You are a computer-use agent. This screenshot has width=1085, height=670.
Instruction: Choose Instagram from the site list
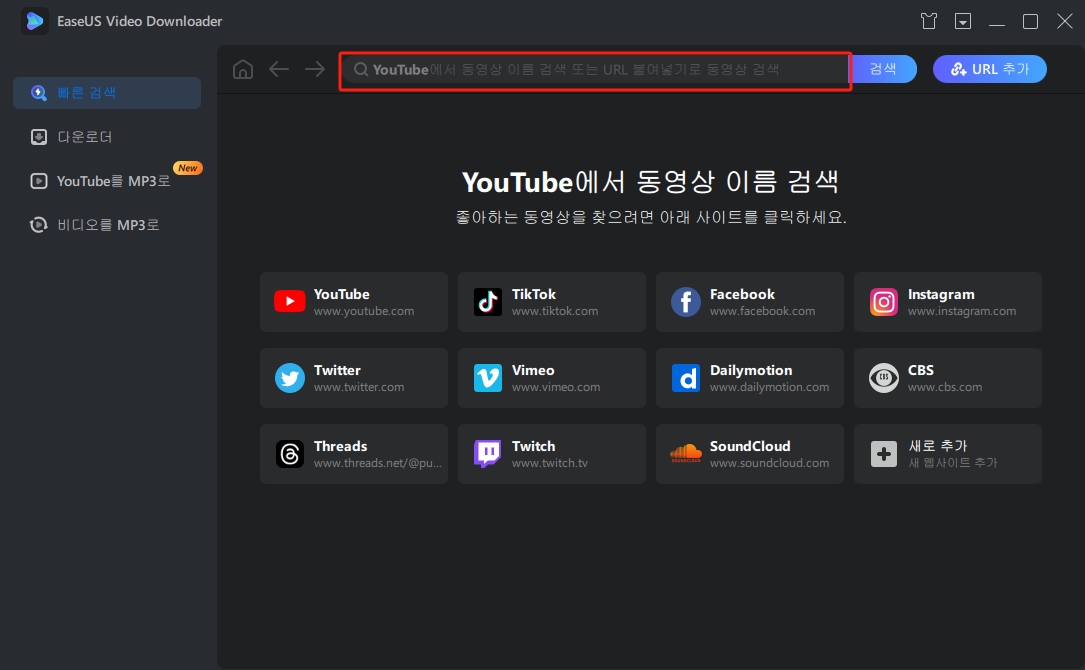[x=947, y=302]
